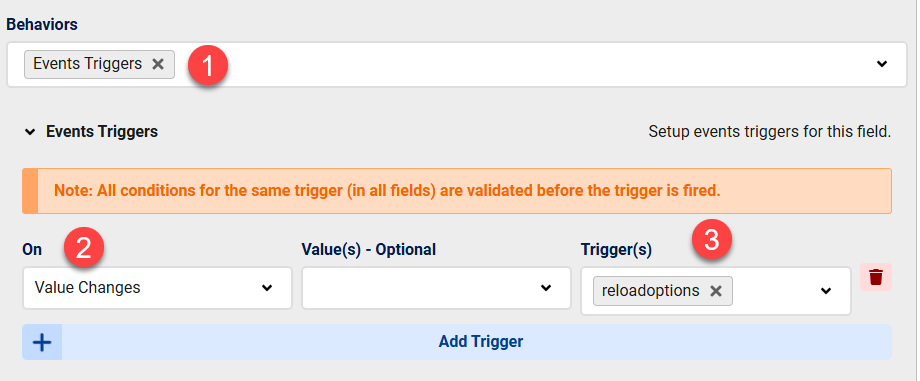Click the plus icon beside Add Trigger
920x381 pixels.
[x=42, y=342]
